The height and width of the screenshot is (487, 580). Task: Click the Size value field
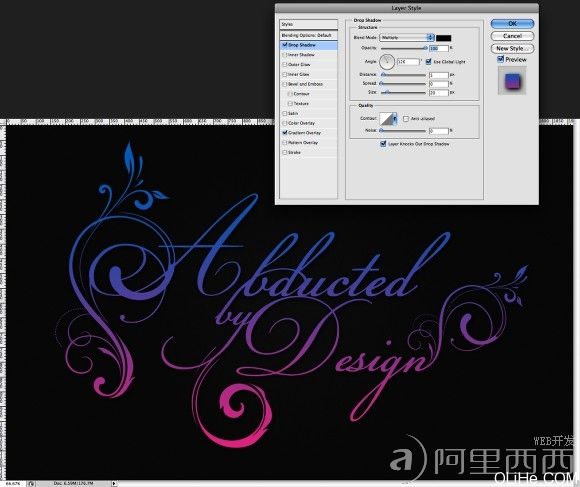coord(439,93)
